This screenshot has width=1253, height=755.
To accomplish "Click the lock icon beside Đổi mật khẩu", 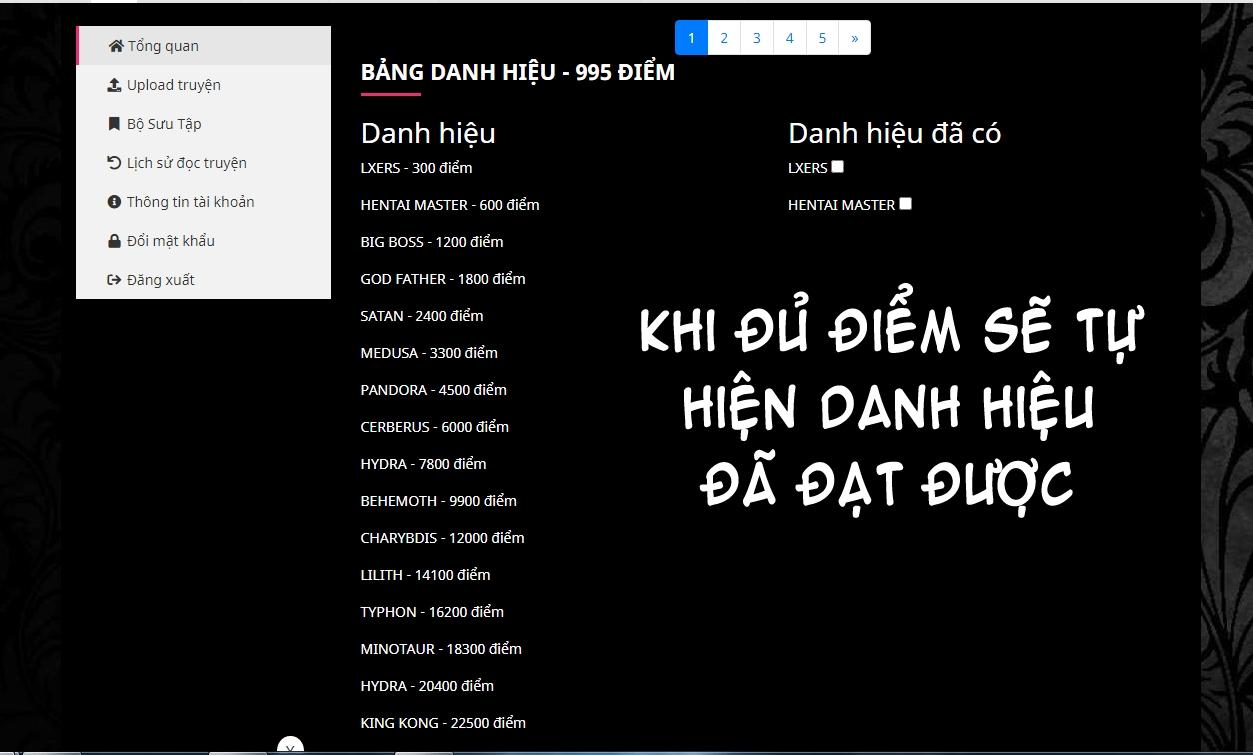I will (114, 241).
